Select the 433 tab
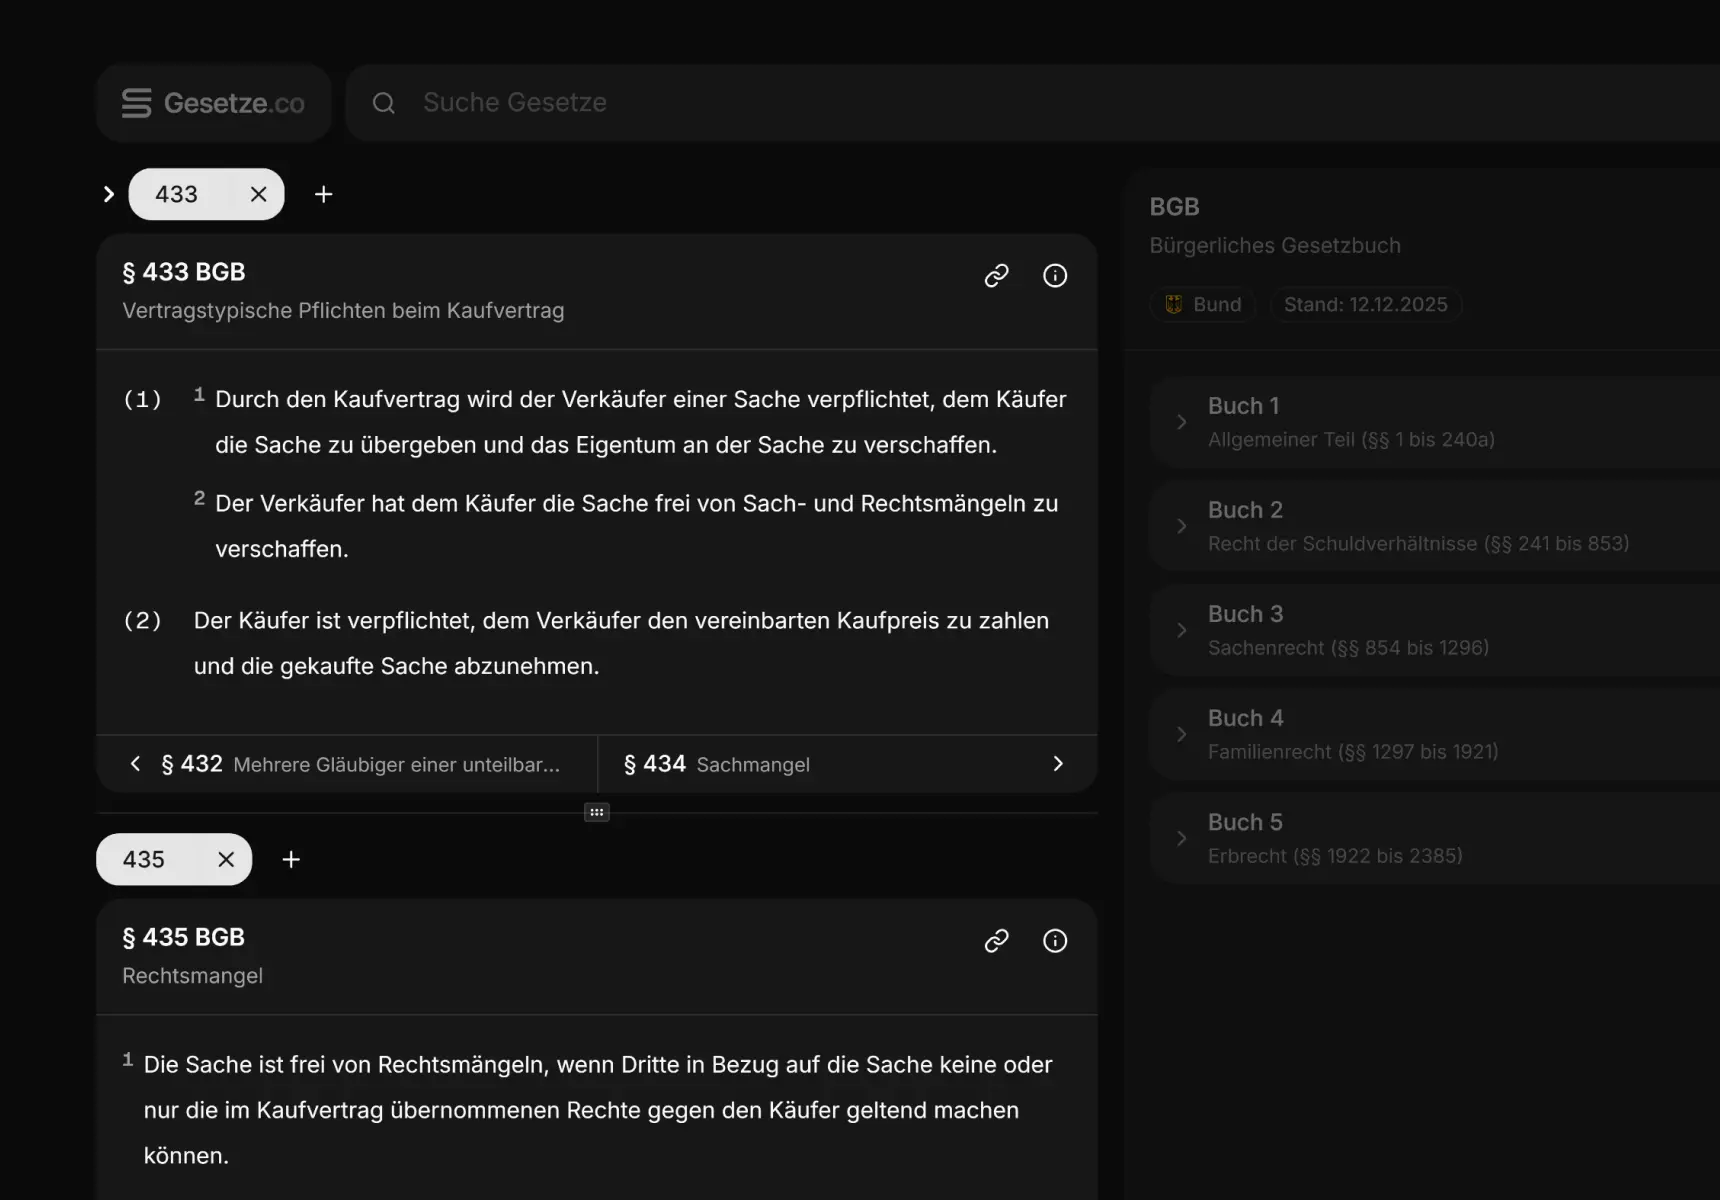The height and width of the screenshot is (1200, 1720). coord(177,194)
